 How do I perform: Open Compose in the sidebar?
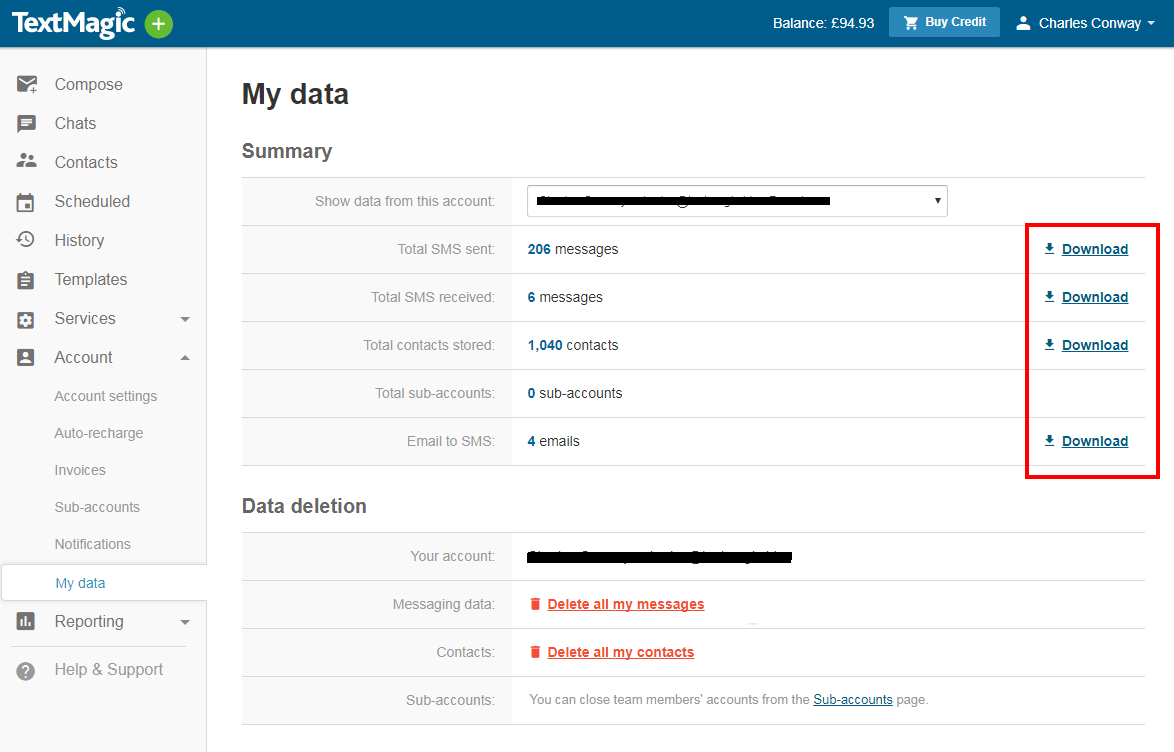[x=88, y=85]
